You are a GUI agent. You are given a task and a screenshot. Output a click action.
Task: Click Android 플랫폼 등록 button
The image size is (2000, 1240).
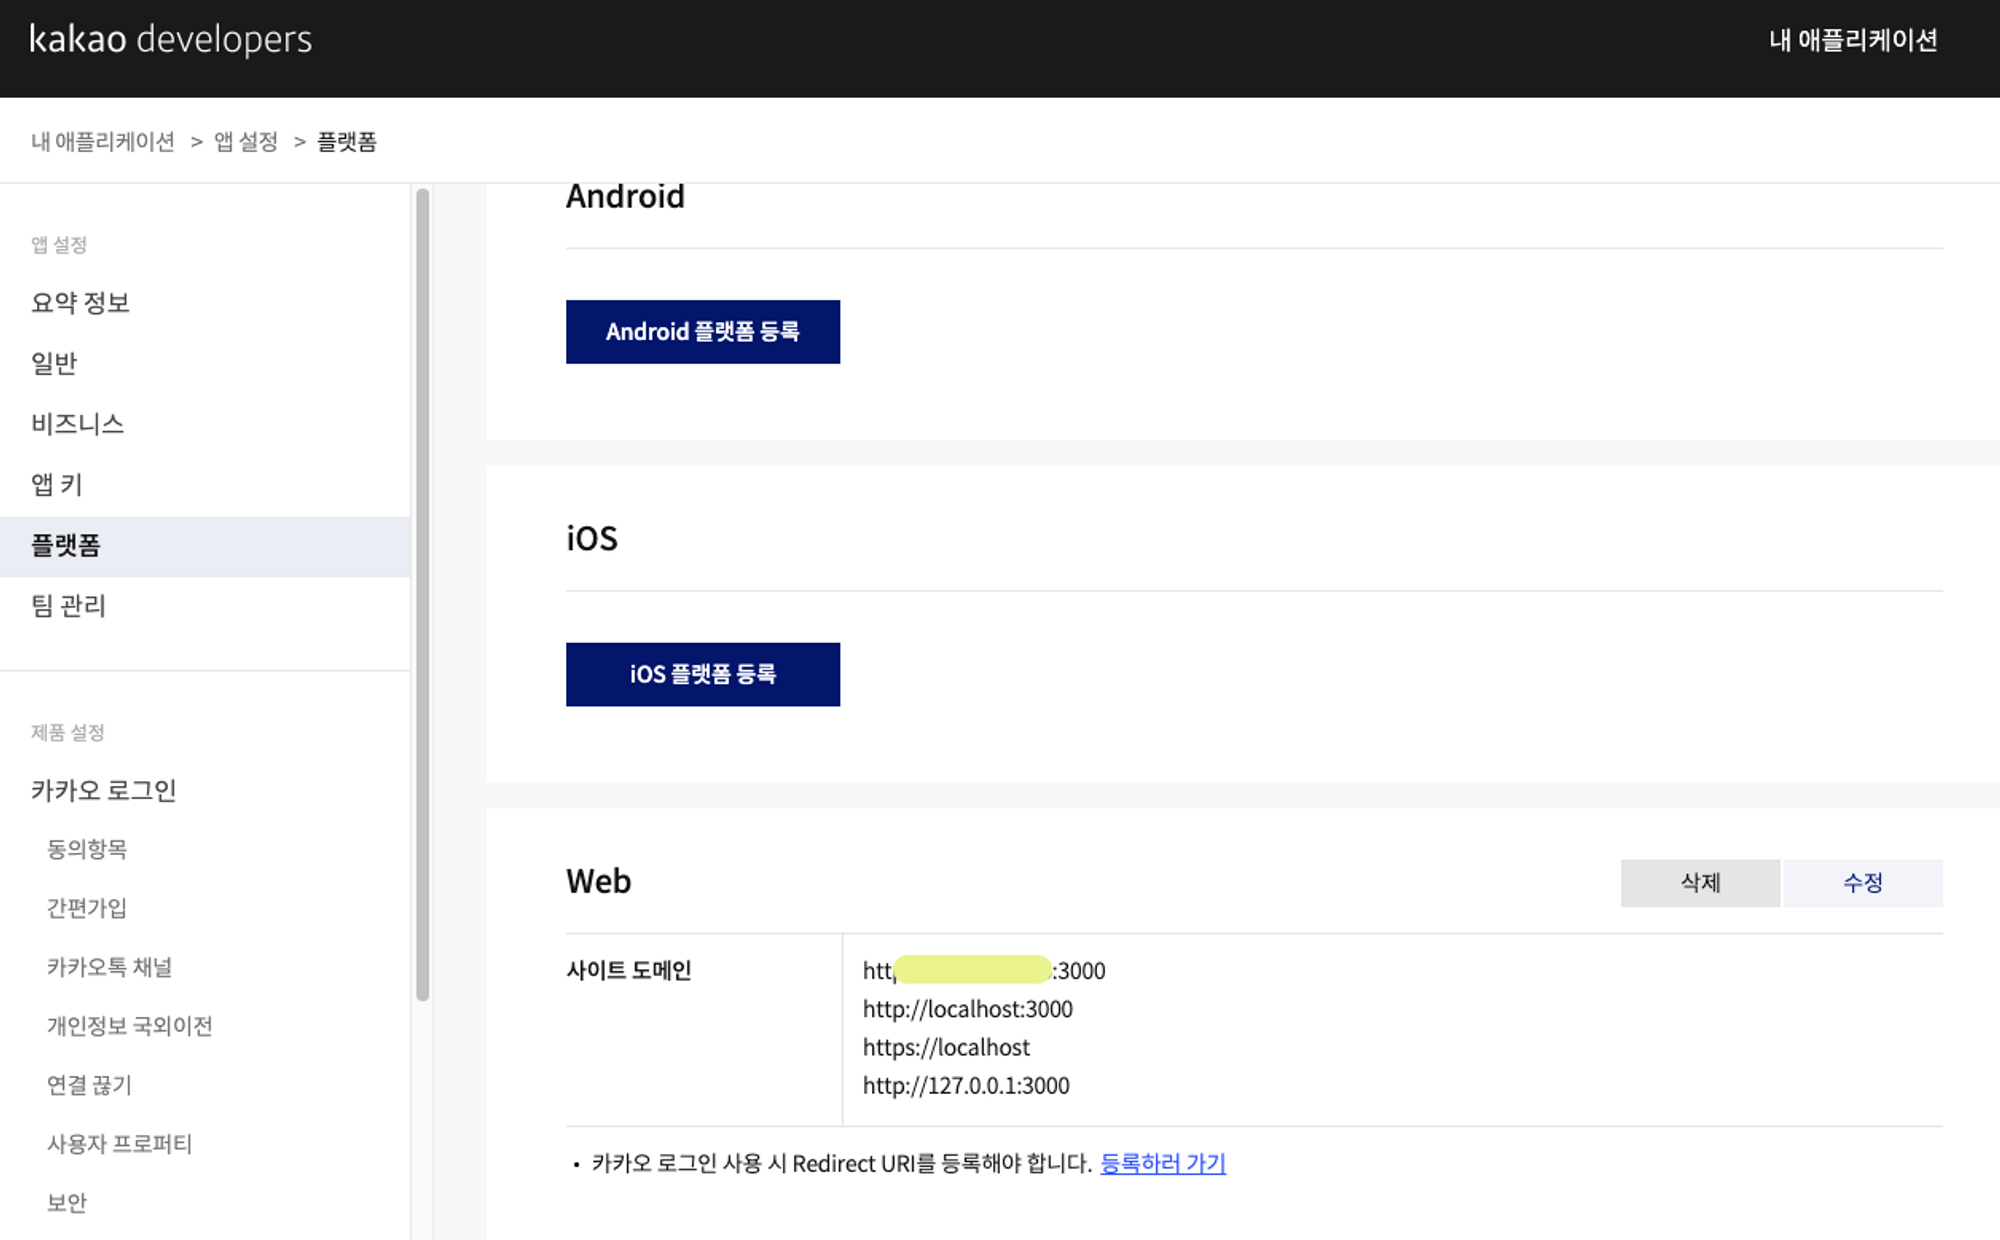pyautogui.click(x=702, y=332)
